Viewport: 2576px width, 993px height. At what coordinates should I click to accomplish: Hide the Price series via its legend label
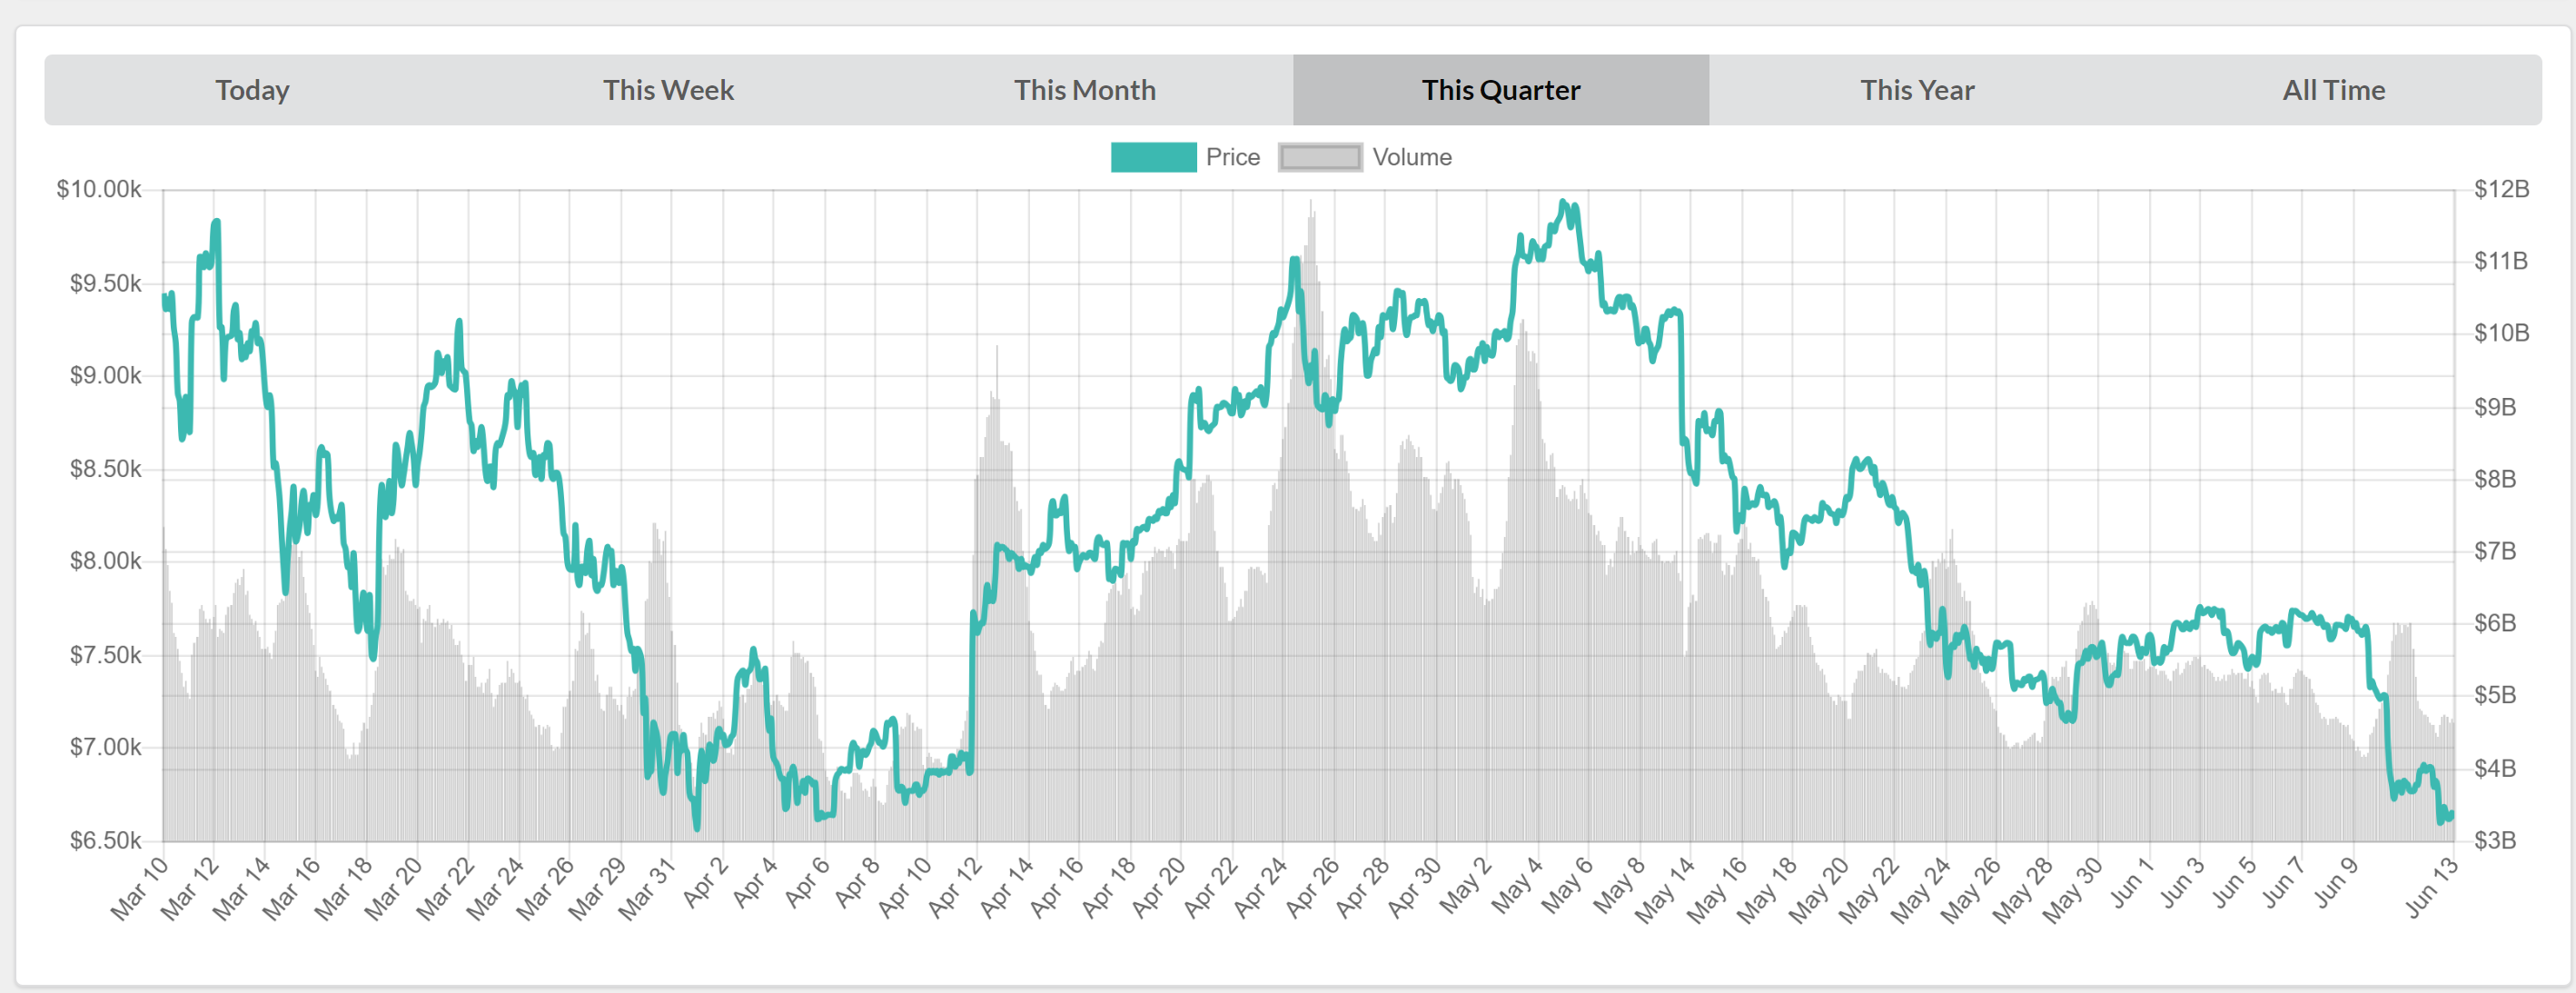(1232, 157)
